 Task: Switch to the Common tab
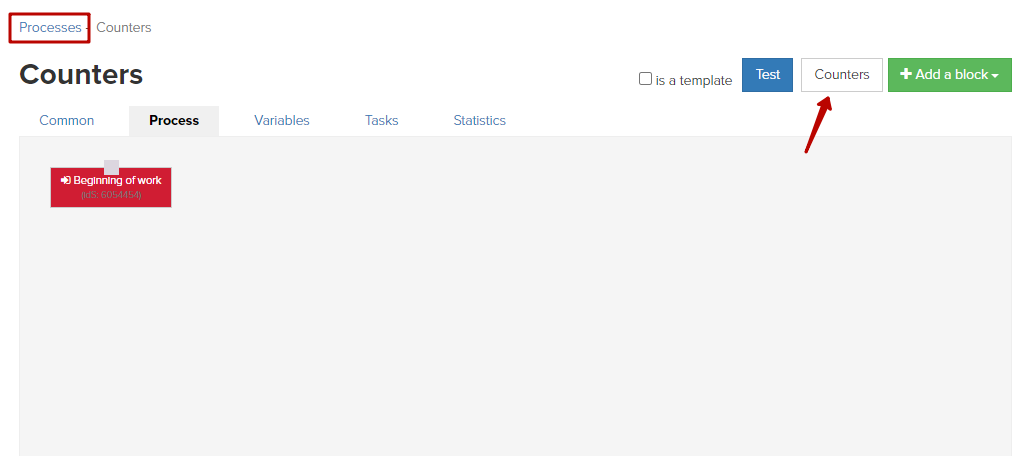(x=67, y=120)
